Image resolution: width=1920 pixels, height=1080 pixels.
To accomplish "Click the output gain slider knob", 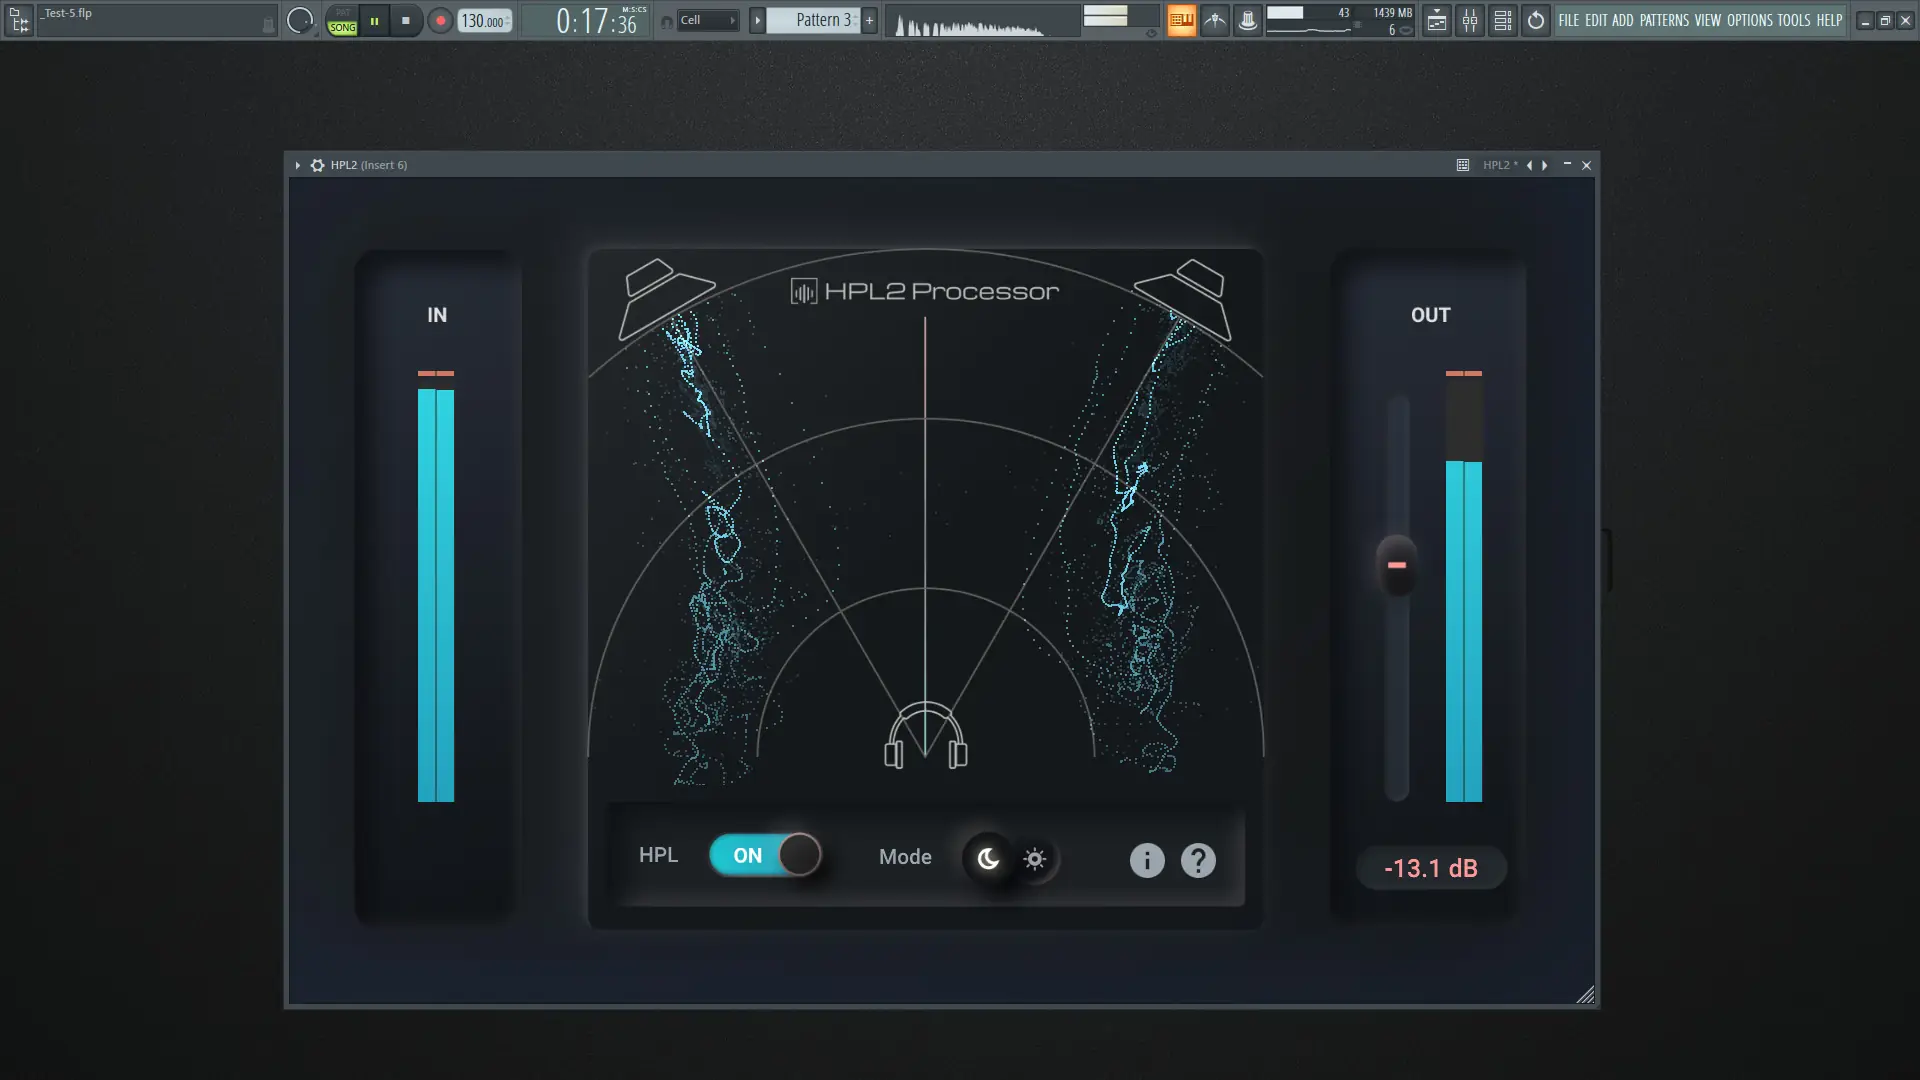I will 1397,565.
